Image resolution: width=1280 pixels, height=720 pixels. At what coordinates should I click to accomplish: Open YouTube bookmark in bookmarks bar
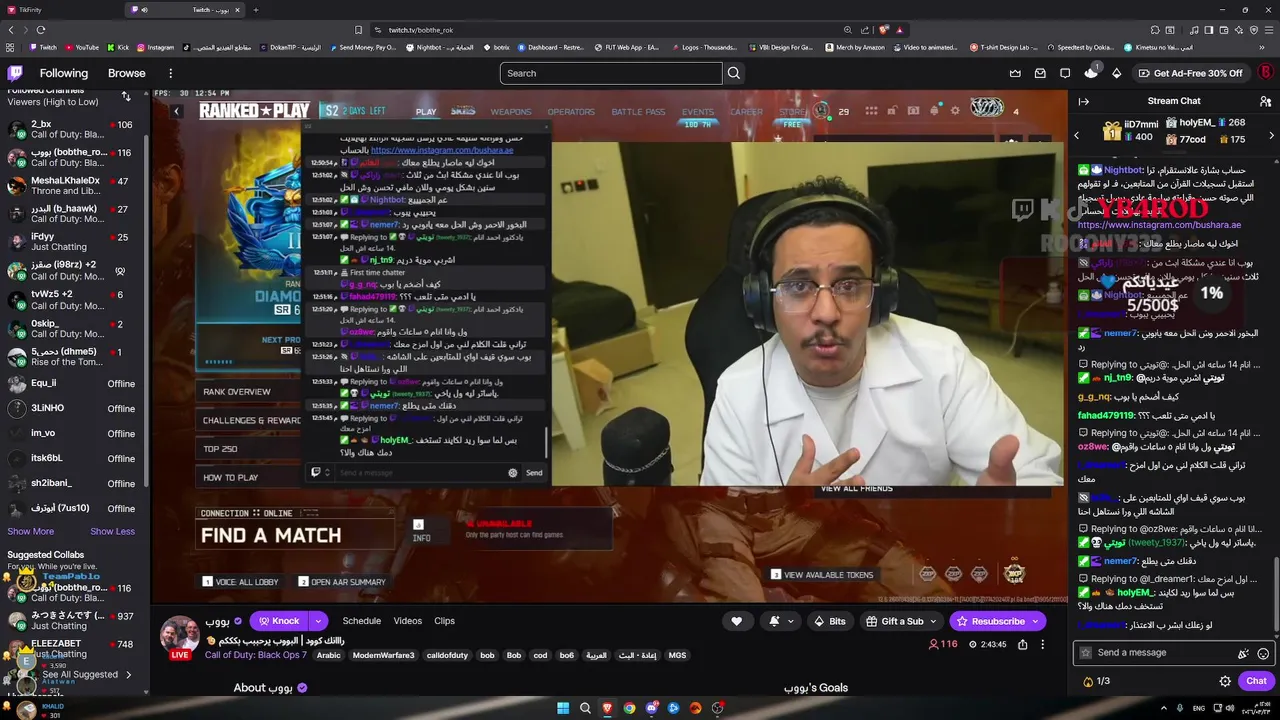pyautogui.click(x=81, y=47)
